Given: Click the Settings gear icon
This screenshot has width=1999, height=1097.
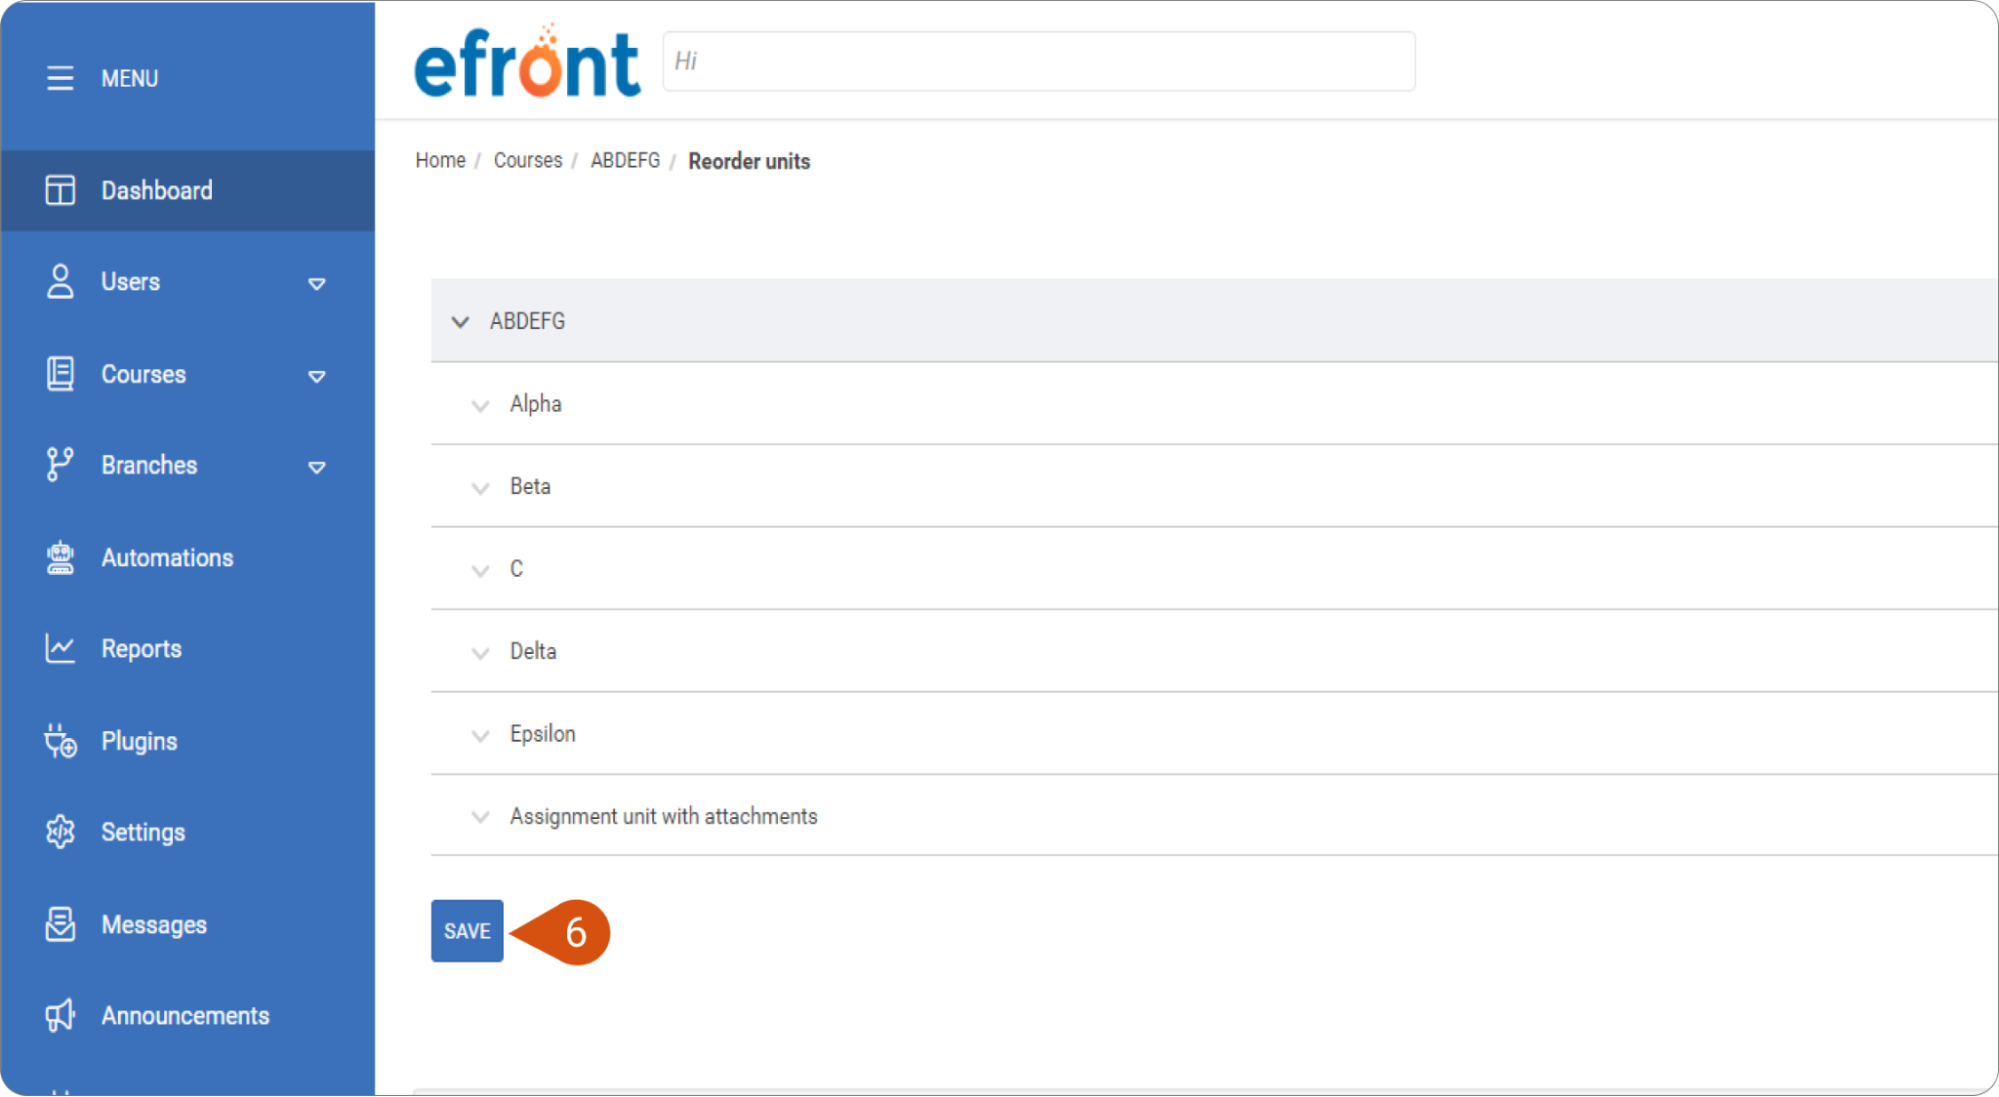Looking at the screenshot, I should click(x=60, y=832).
